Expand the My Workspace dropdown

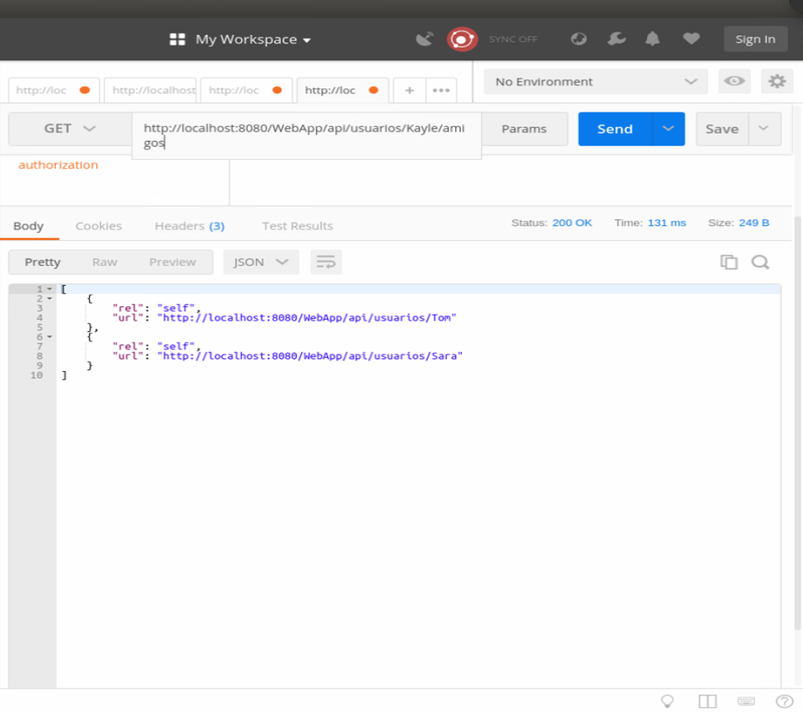coord(253,39)
